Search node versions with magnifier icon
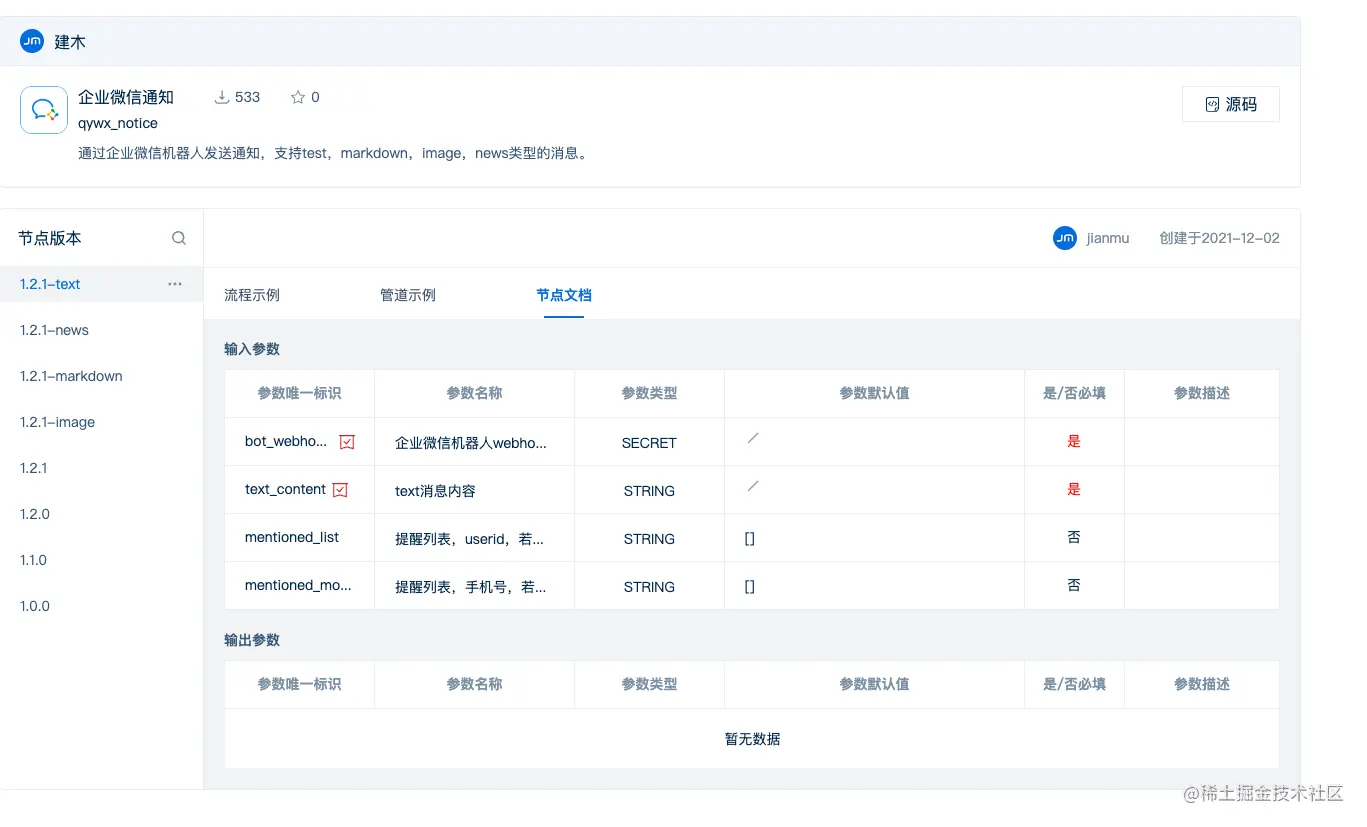This screenshot has height=827, width=1367. coord(179,238)
